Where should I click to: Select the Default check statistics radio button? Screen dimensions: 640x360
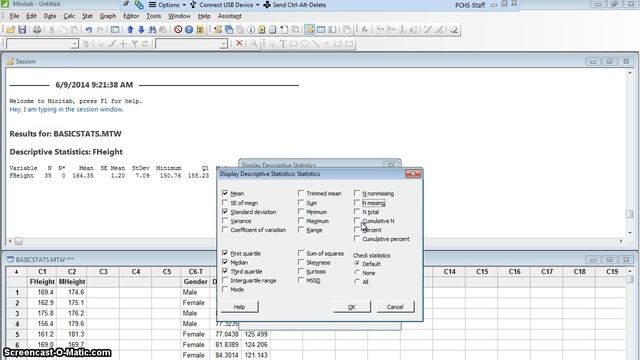click(x=357, y=264)
